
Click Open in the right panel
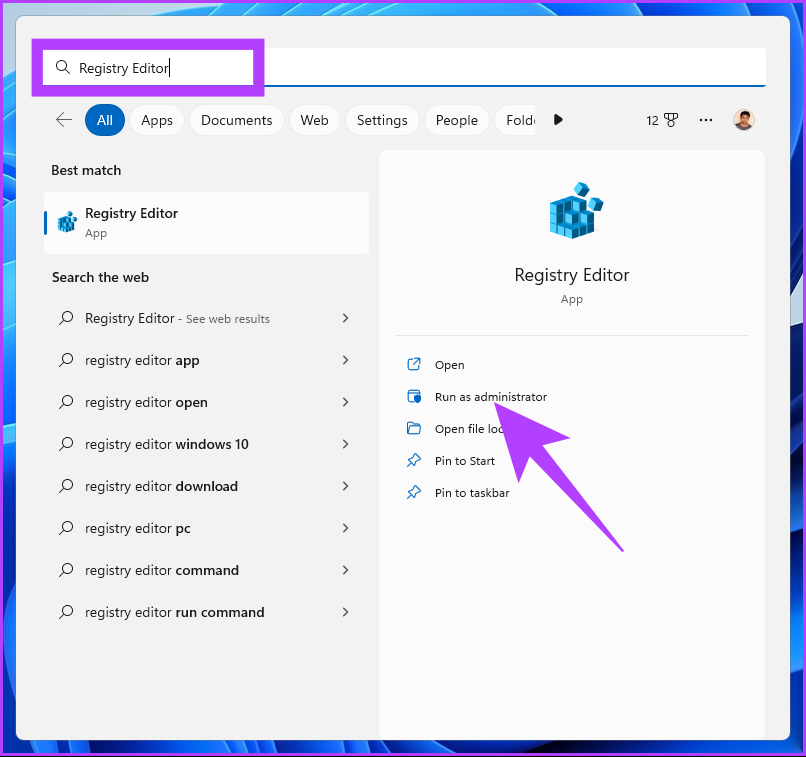pos(449,365)
